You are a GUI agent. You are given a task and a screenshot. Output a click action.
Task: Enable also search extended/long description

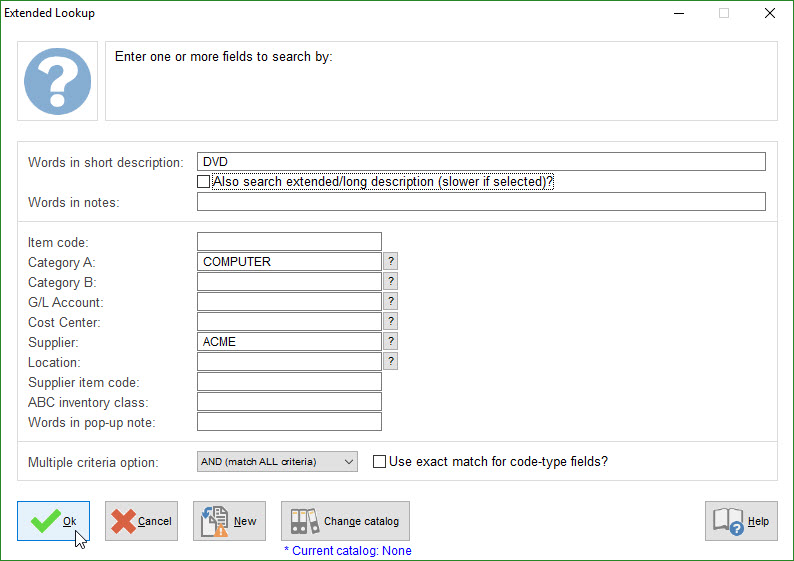tap(204, 182)
